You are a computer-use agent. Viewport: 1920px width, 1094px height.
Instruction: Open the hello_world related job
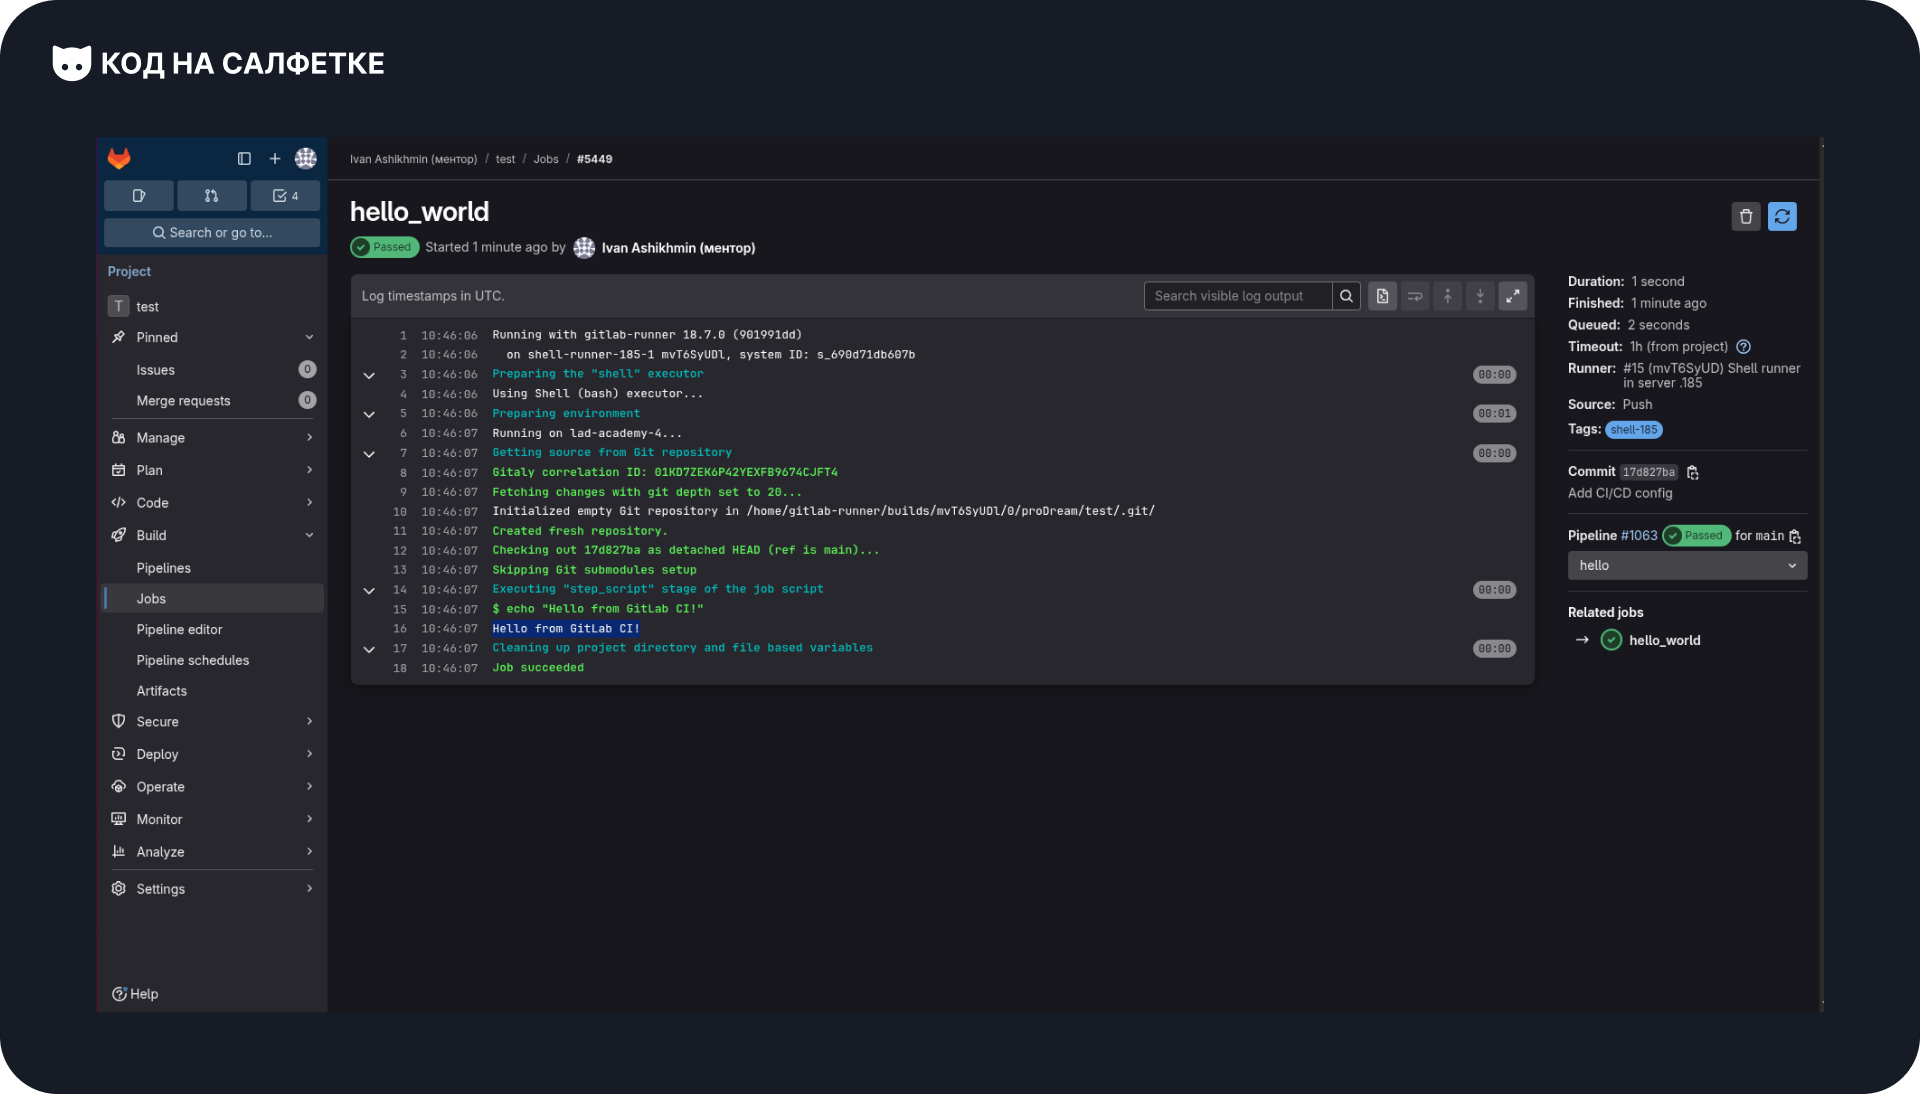pyautogui.click(x=1664, y=640)
